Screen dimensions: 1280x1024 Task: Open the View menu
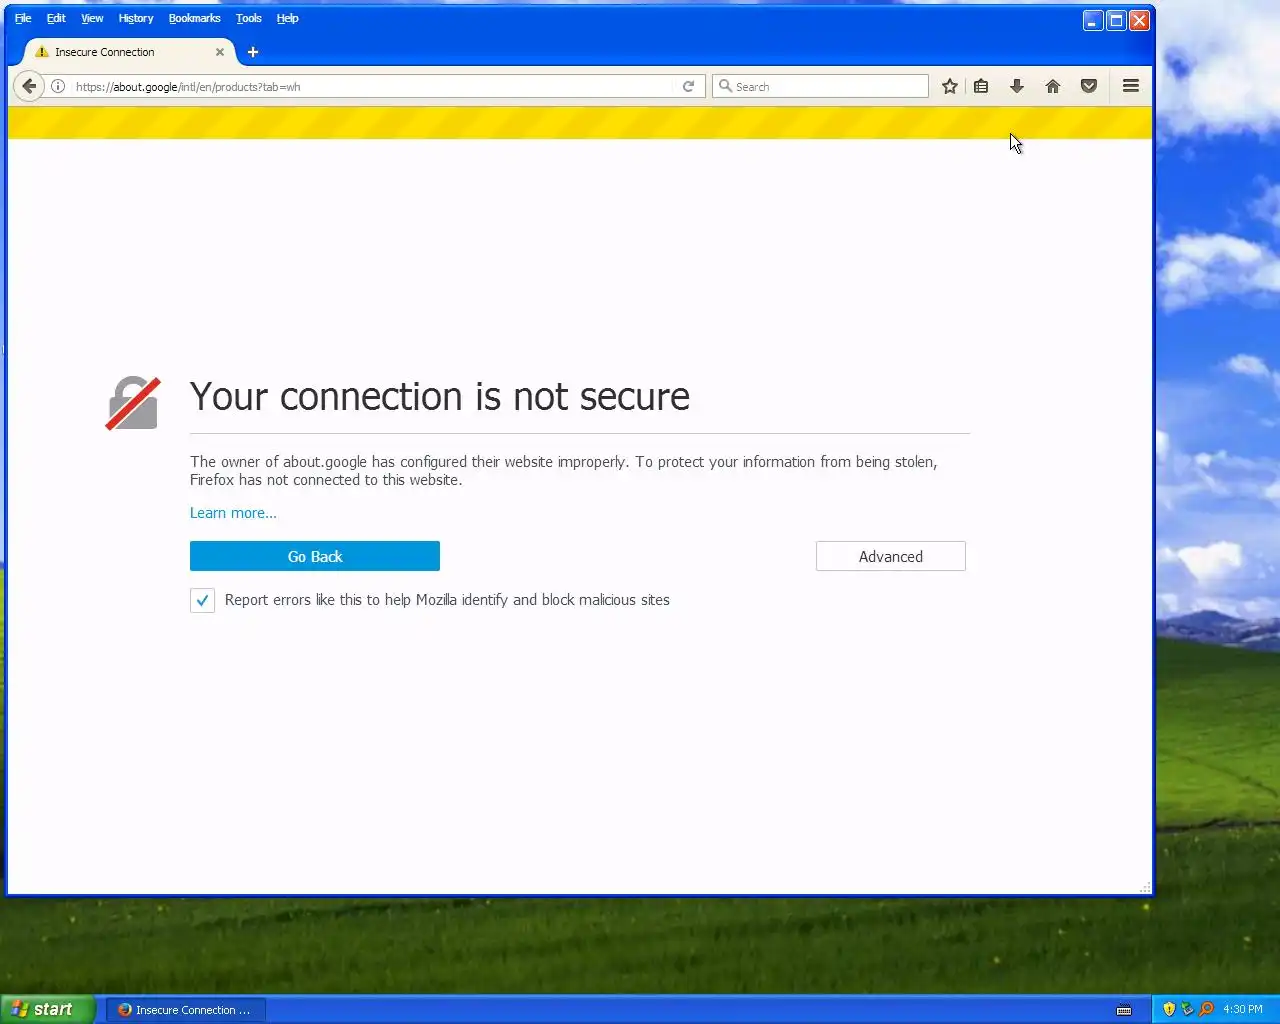92,18
